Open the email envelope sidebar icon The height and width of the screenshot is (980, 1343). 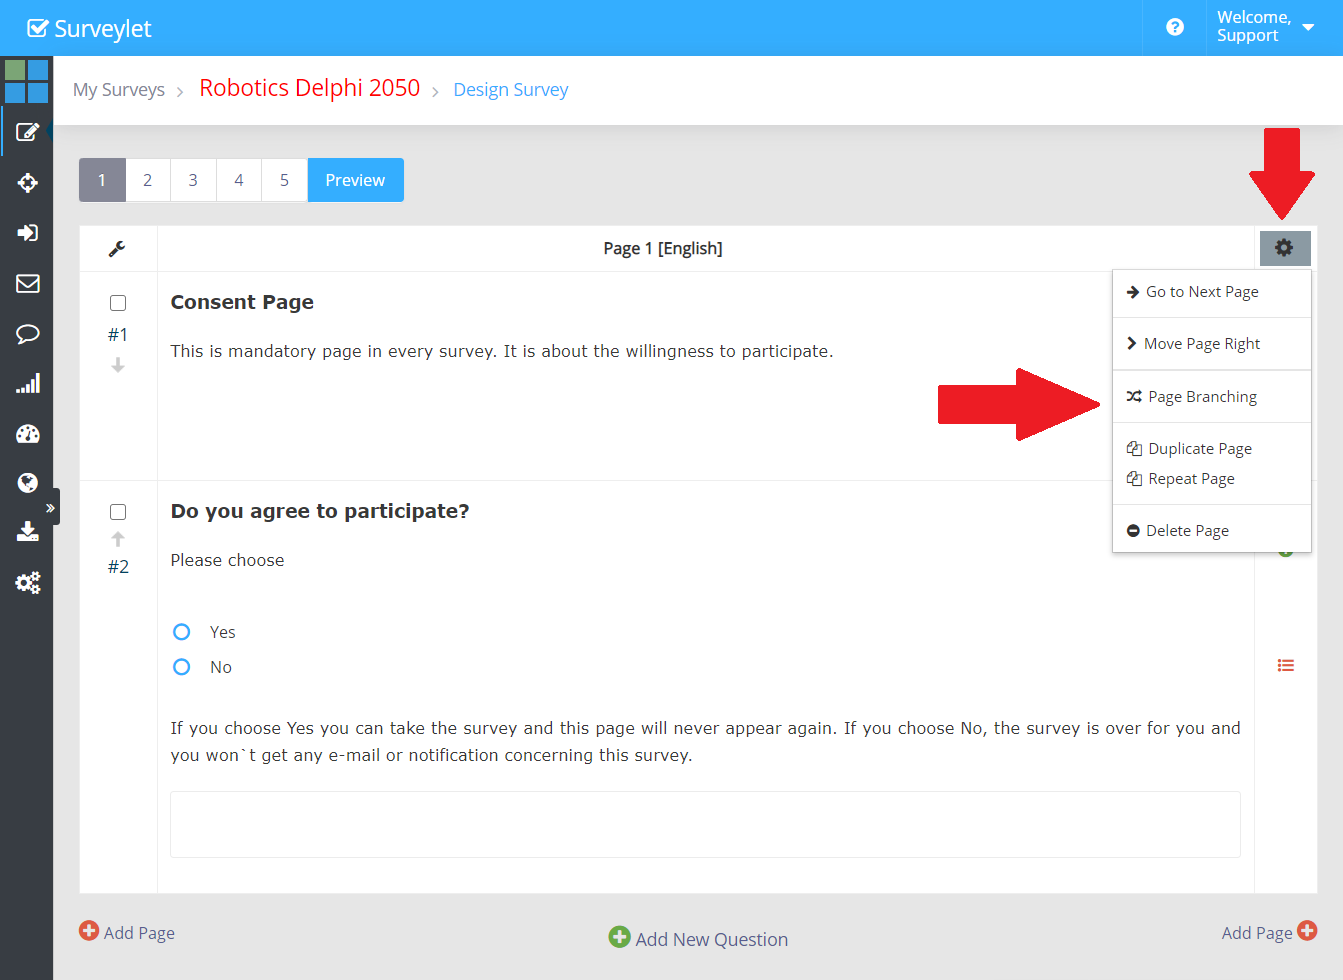28,284
